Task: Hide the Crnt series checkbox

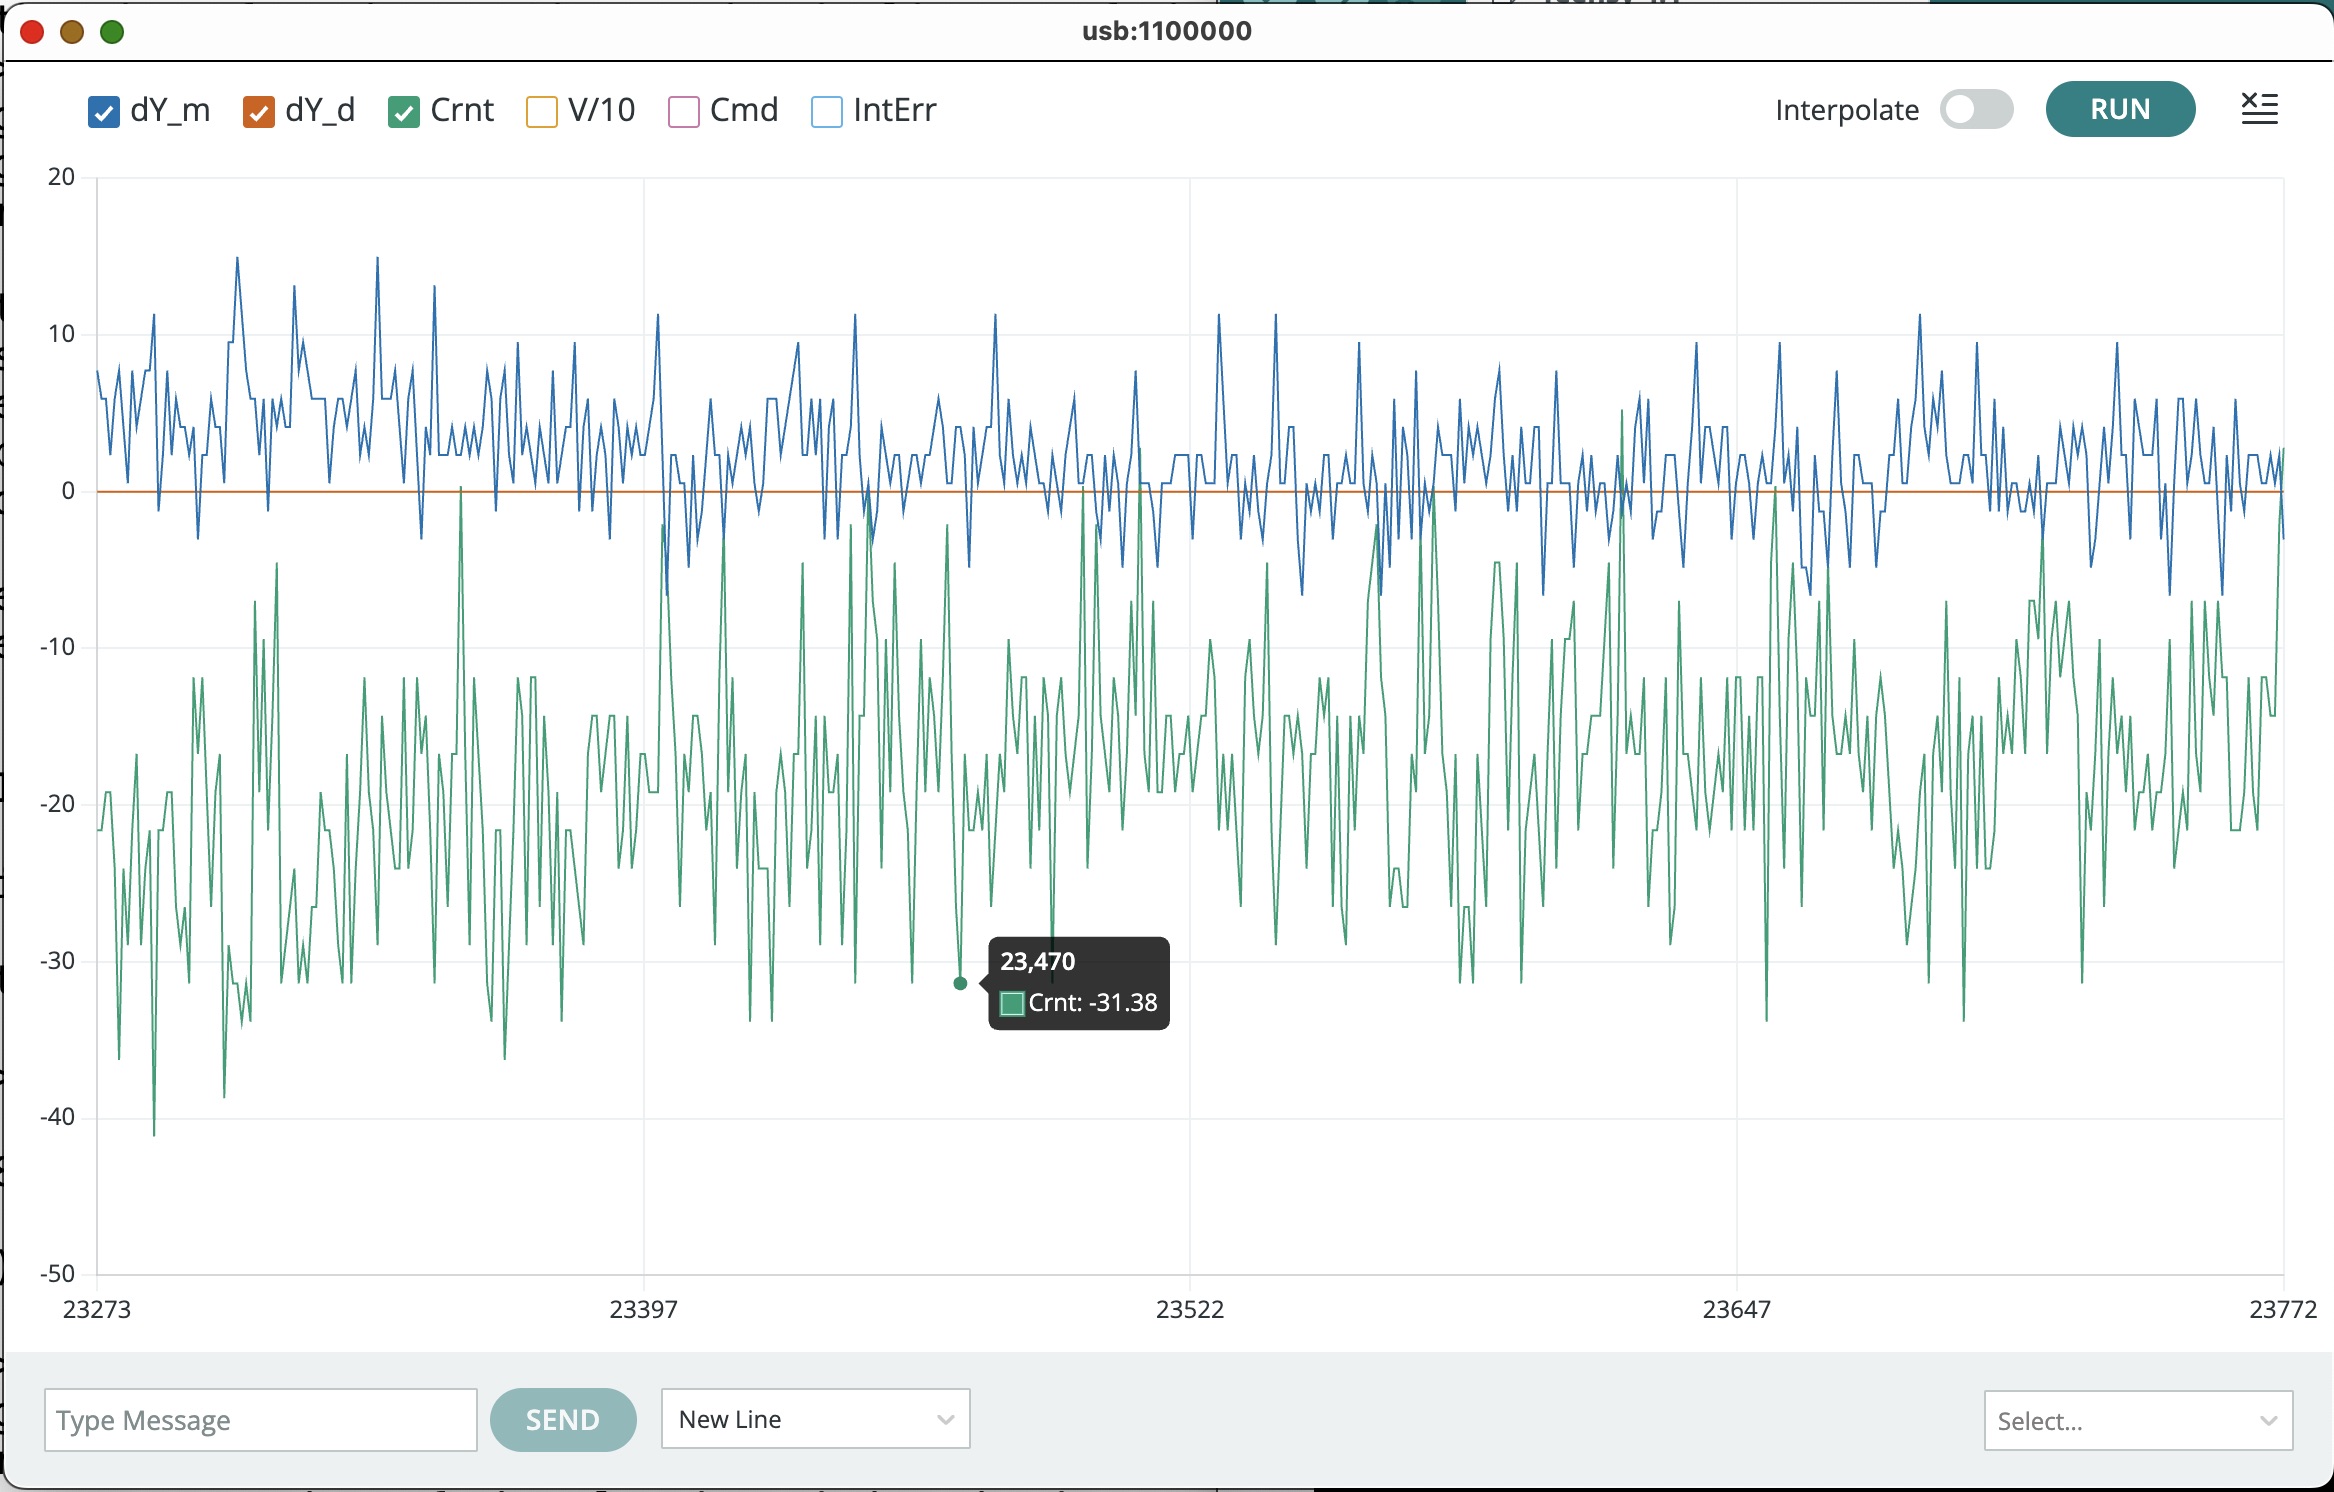Action: pos(403,112)
